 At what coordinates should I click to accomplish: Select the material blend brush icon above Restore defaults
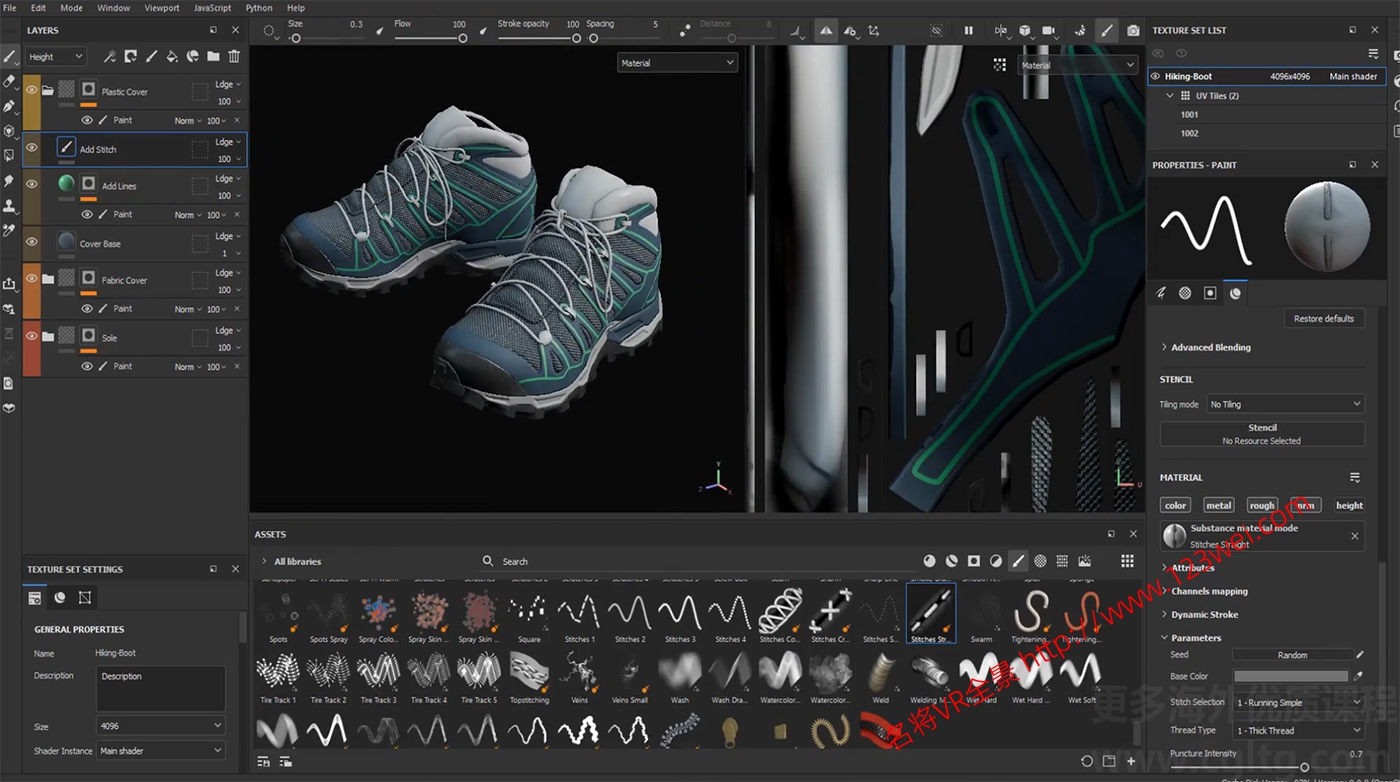pyautogui.click(x=1235, y=292)
